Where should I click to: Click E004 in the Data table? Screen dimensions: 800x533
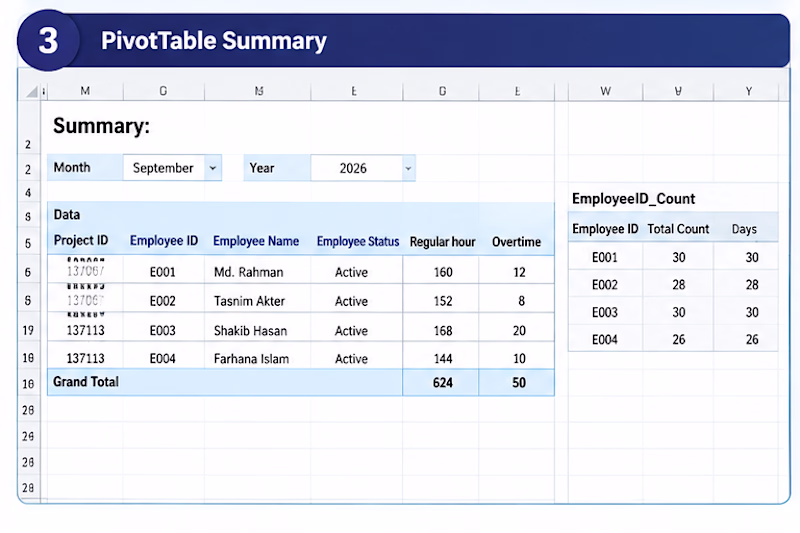[x=163, y=359]
